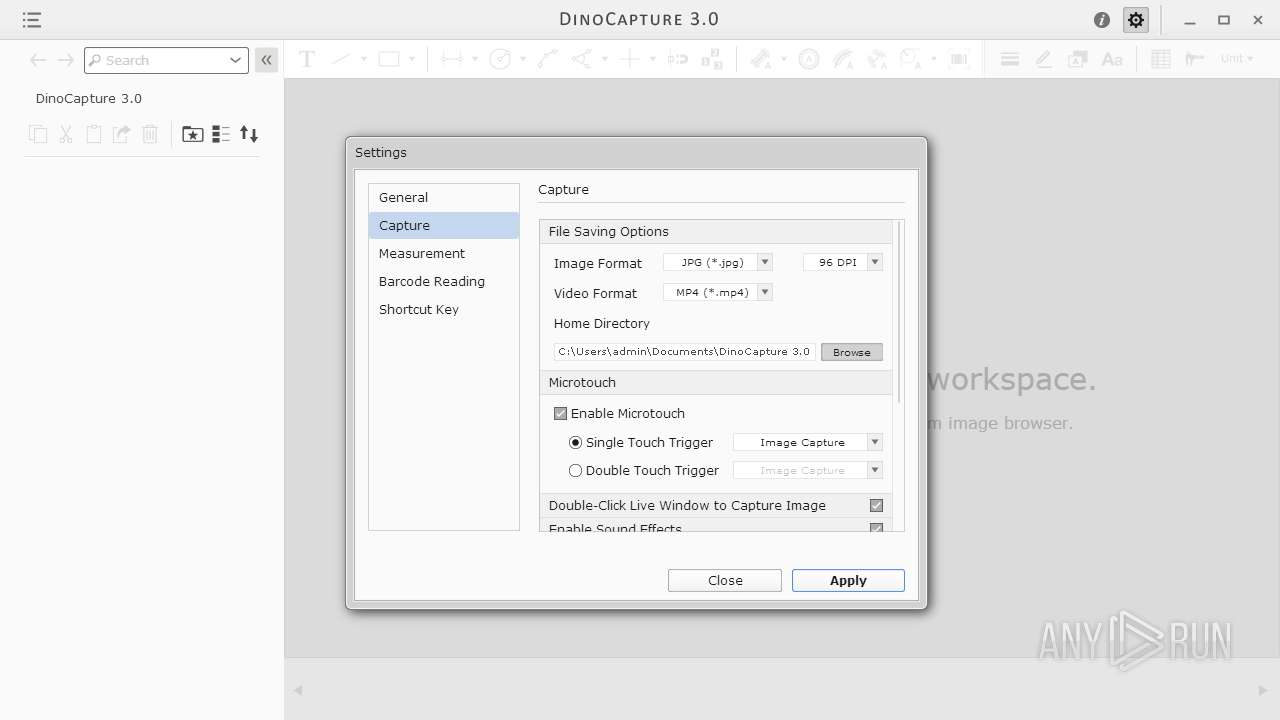
Task: Click the cut scissors icon
Action: (x=66, y=134)
